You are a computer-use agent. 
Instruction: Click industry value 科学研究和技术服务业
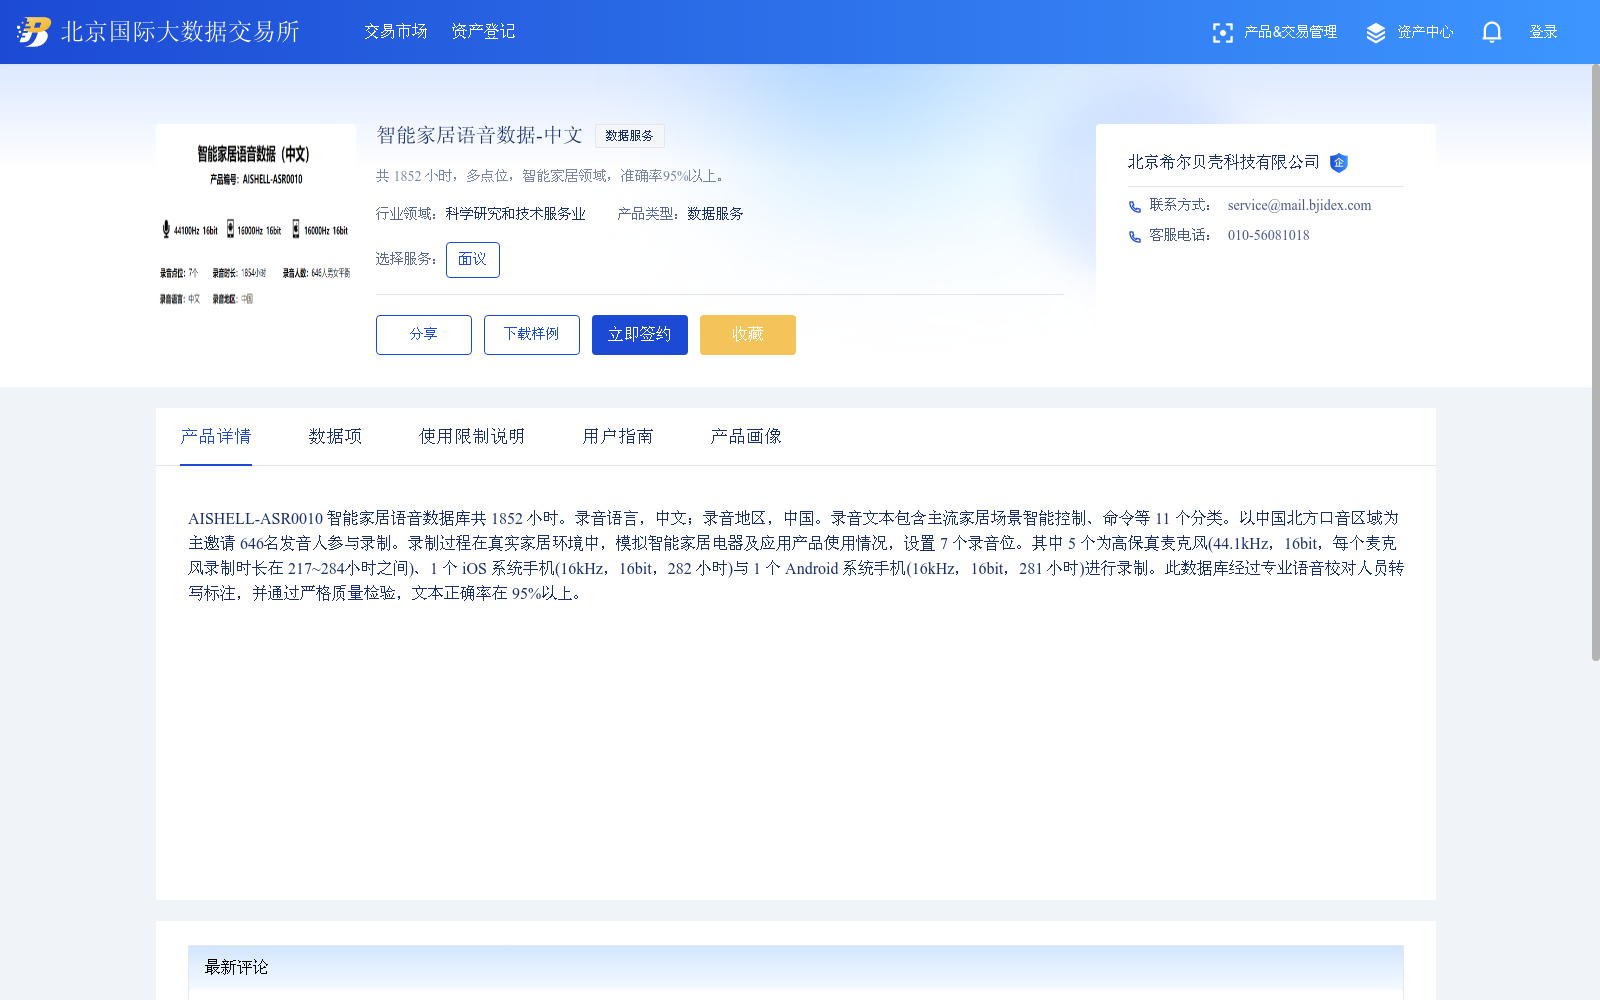[x=515, y=214]
